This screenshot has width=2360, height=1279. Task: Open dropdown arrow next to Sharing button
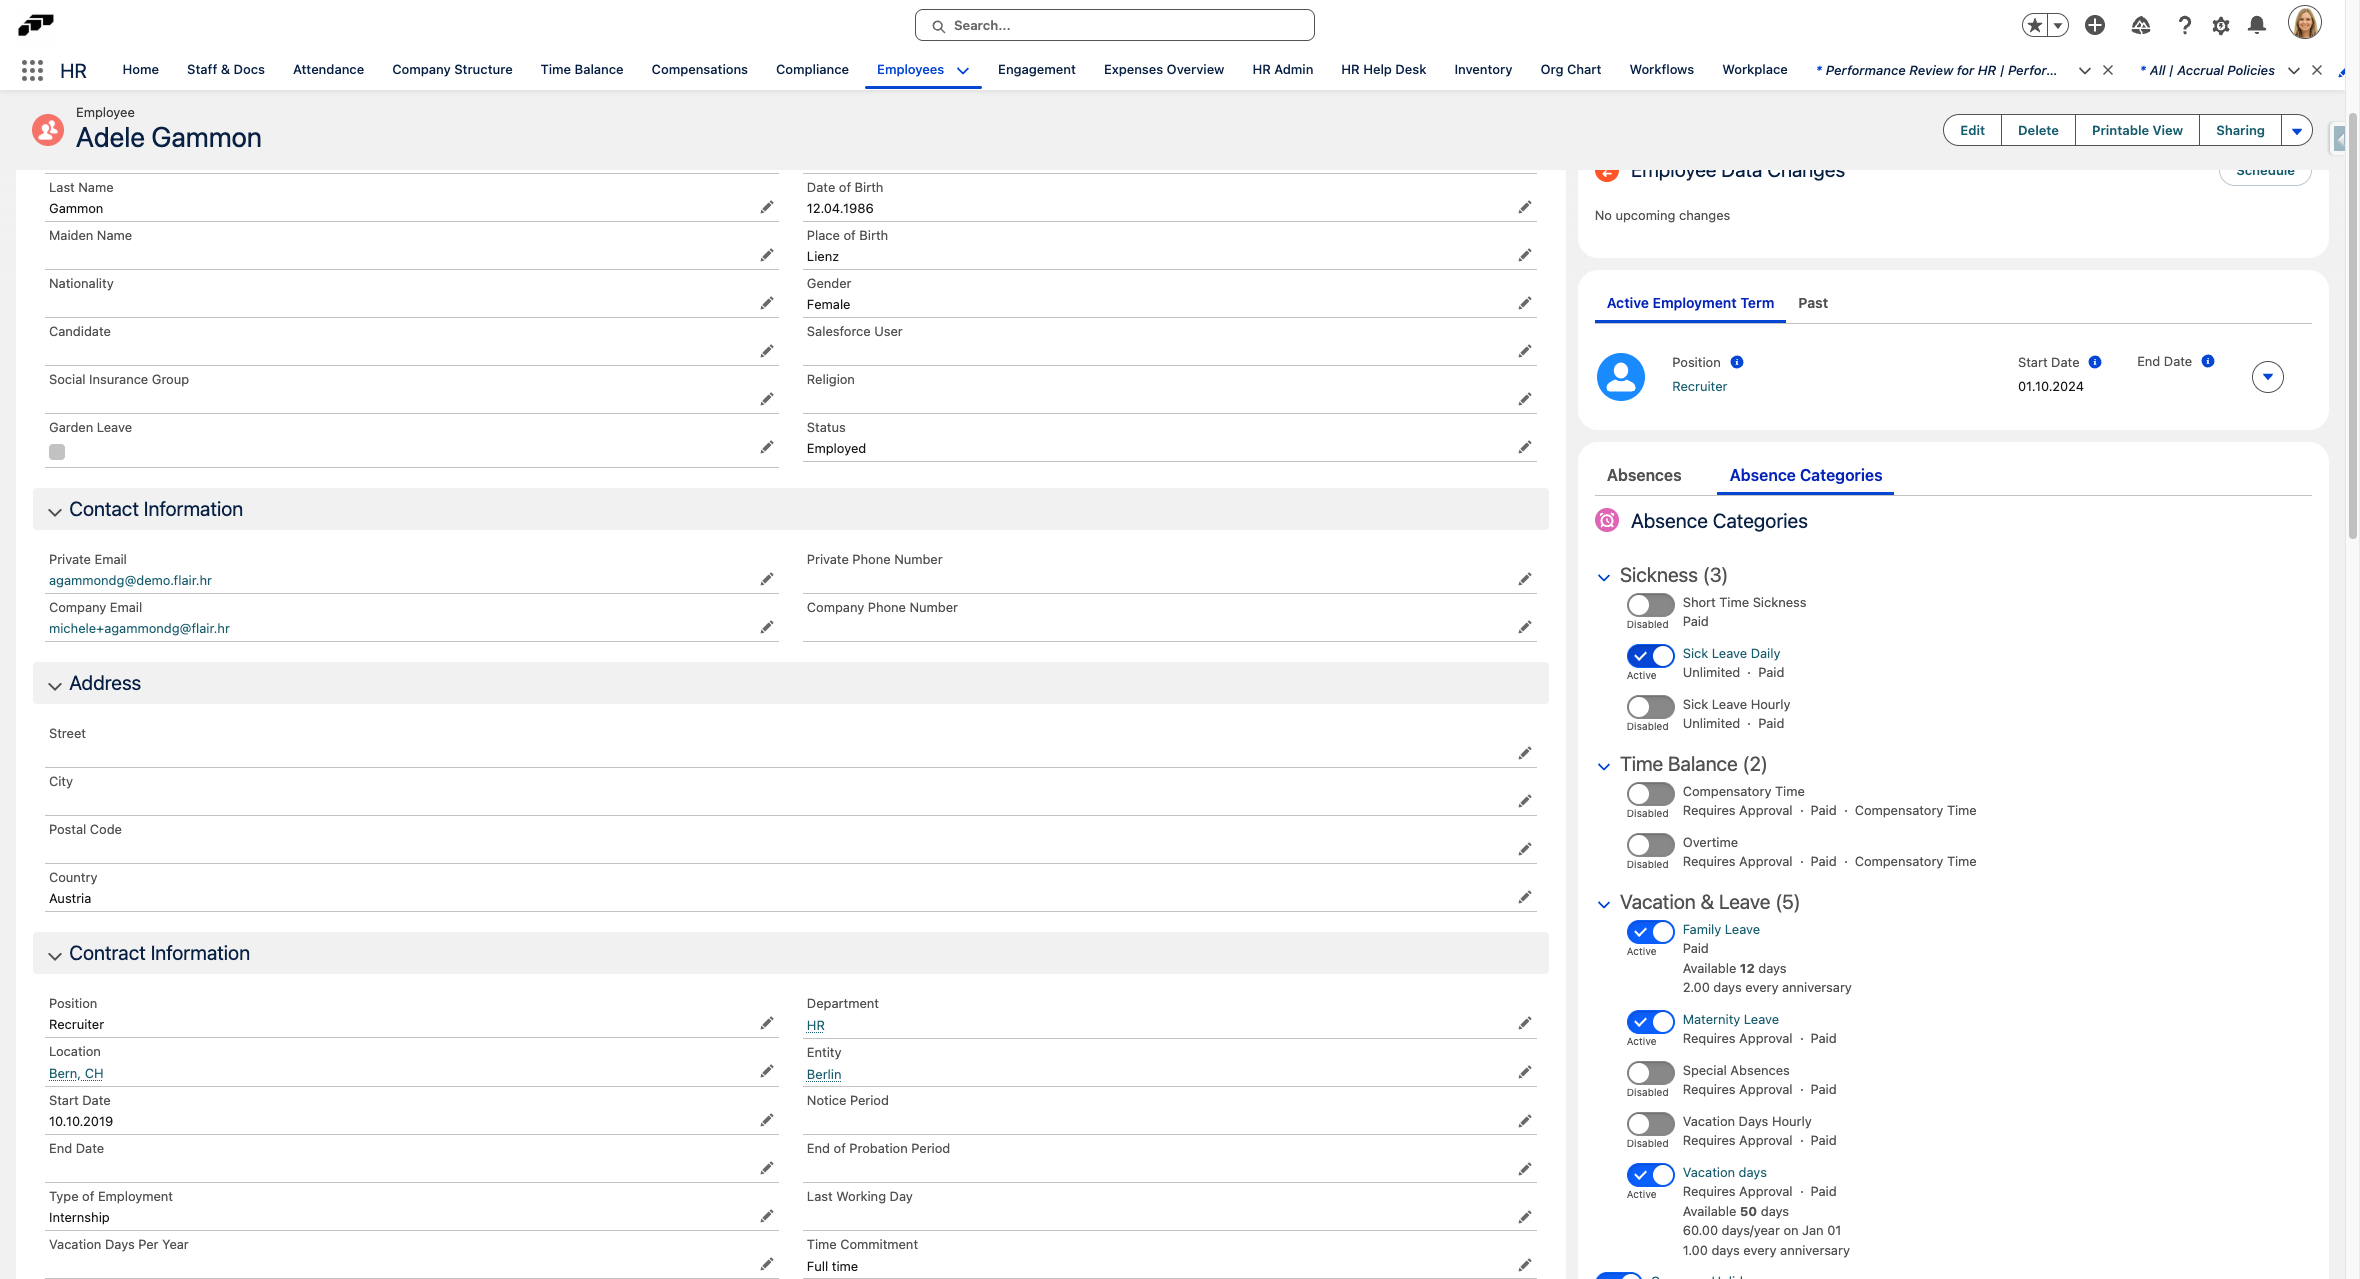2297,131
